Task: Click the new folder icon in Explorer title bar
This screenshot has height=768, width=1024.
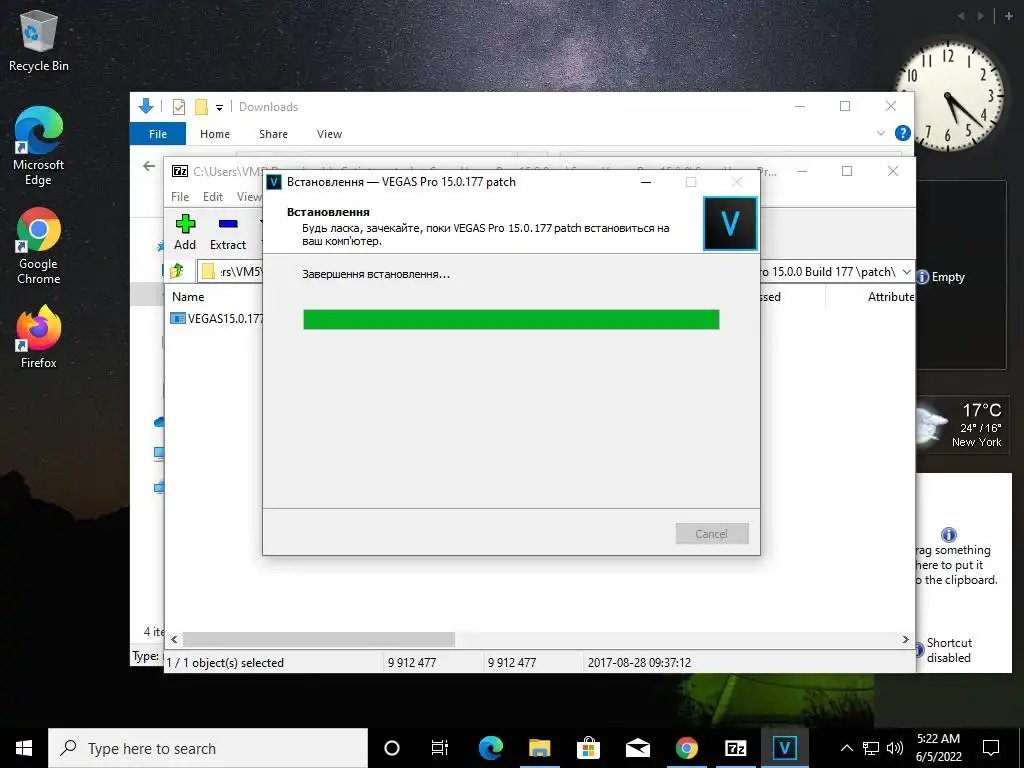Action: coord(201,106)
